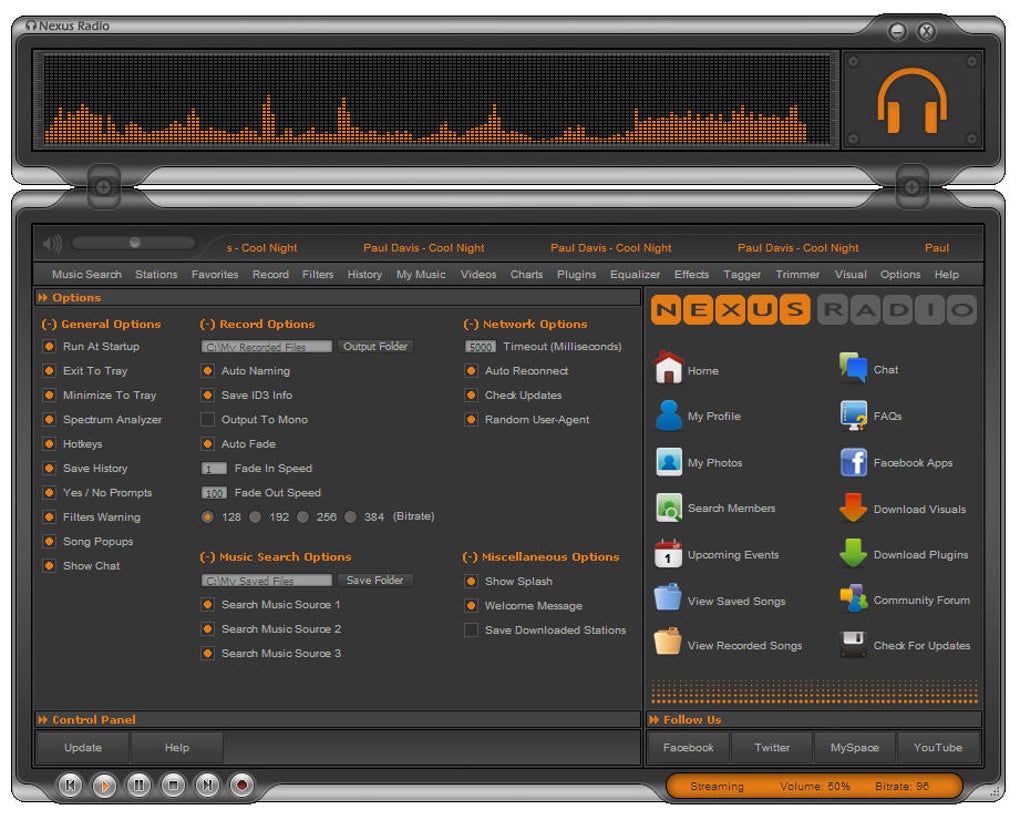Open the Stations tab
Viewport: 1020px width, 820px height.
(156, 274)
